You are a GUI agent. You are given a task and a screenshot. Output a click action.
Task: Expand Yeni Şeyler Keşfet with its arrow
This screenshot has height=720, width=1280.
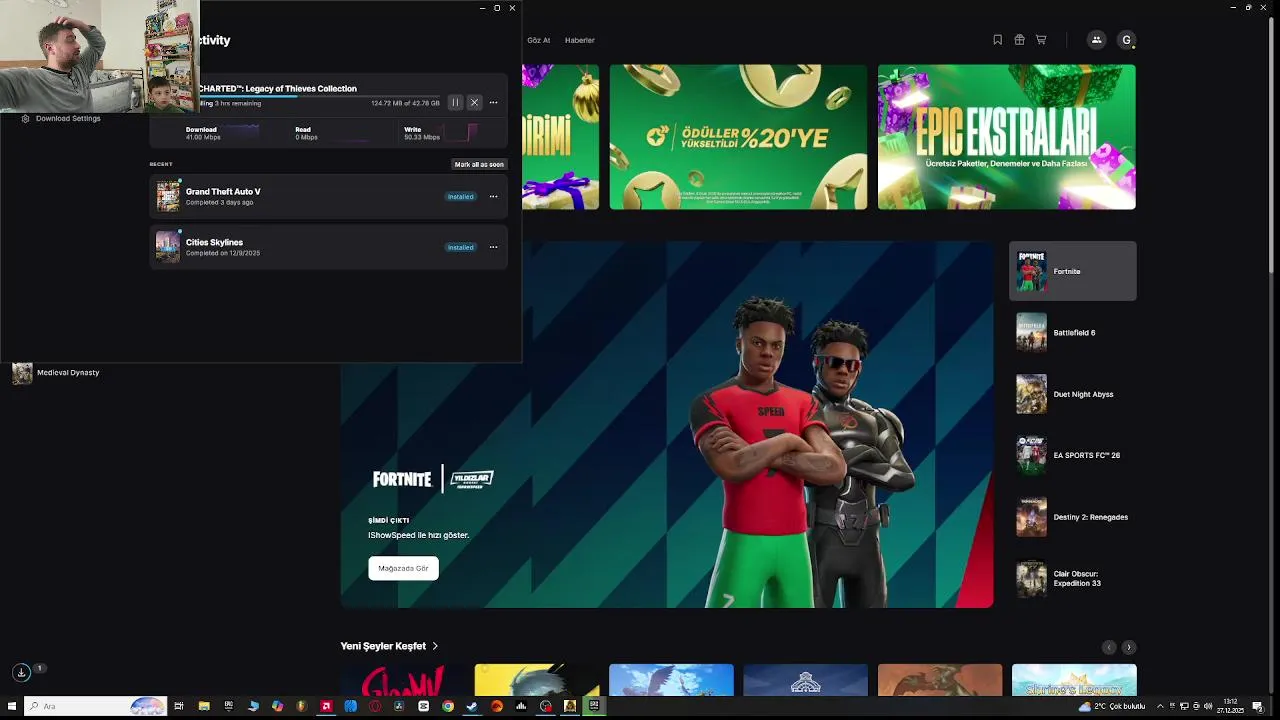pos(435,646)
